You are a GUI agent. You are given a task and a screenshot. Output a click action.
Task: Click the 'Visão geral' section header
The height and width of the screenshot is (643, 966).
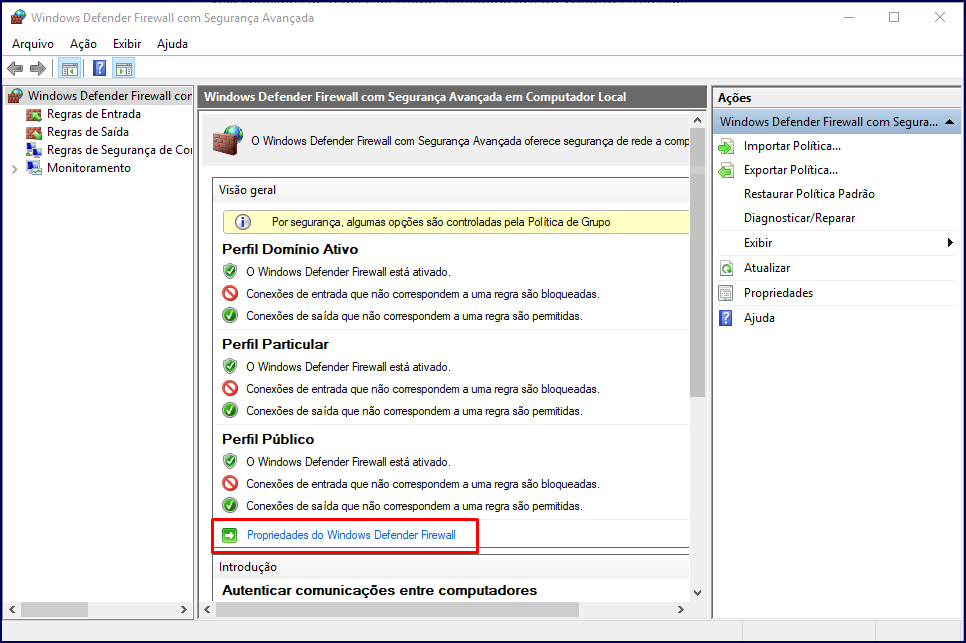tap(247, 190)
